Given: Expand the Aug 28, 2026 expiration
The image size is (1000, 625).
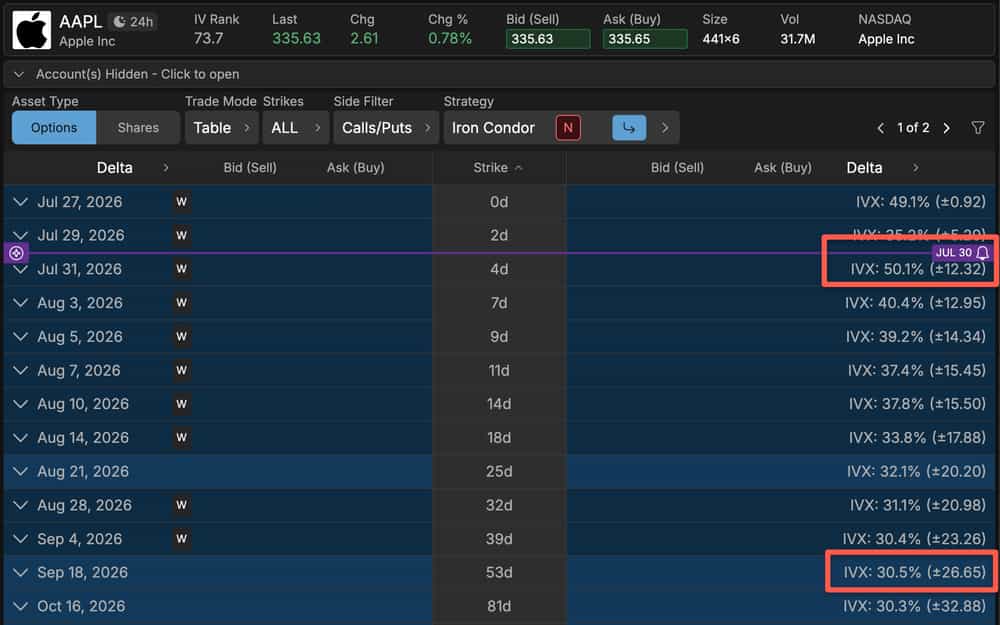Looking at the screenshot, I should pos(20,505).
